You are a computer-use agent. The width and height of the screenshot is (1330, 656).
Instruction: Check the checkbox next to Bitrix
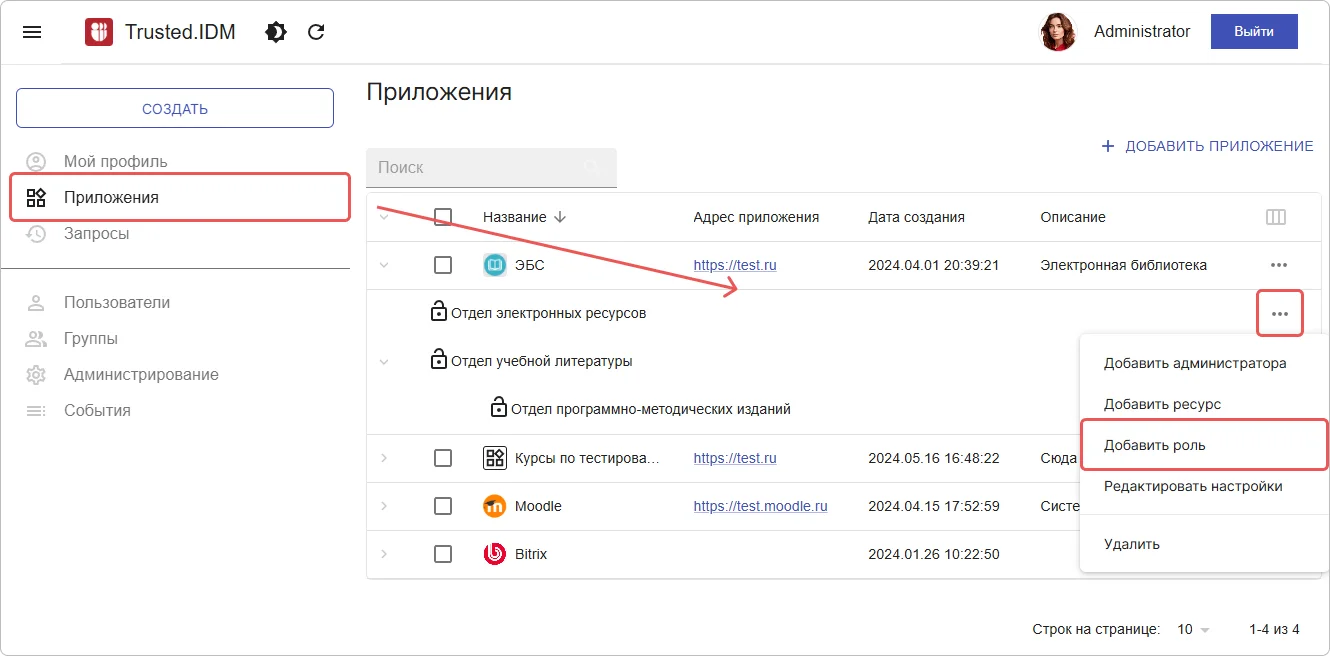pyautogui.click(x=444, y=554)
